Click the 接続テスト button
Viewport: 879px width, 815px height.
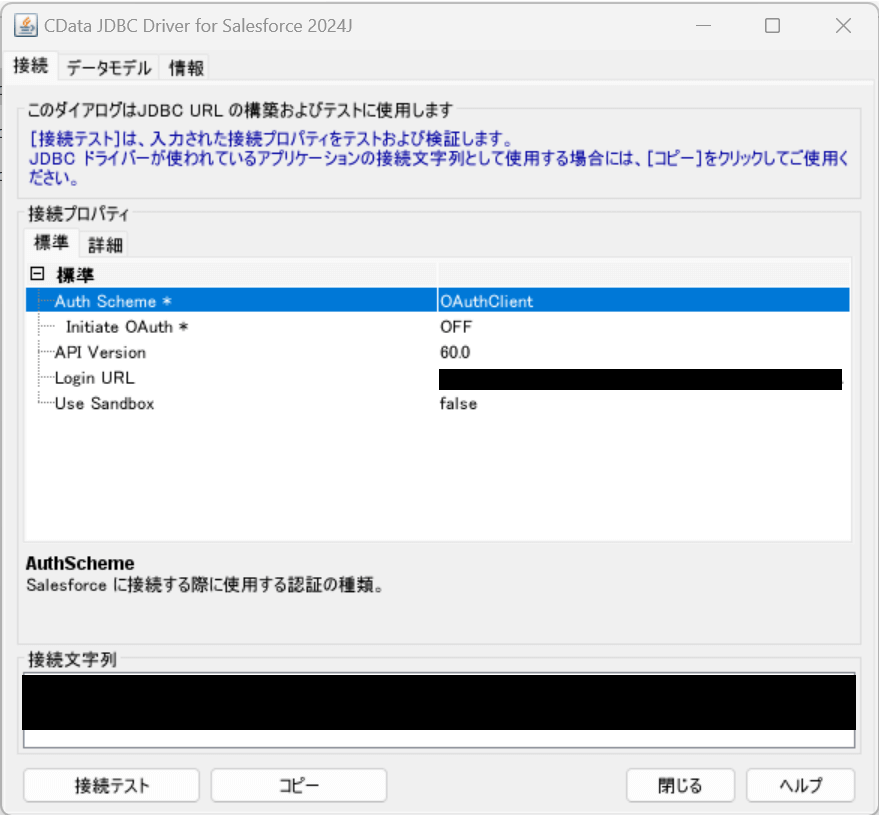click(112, 785)
